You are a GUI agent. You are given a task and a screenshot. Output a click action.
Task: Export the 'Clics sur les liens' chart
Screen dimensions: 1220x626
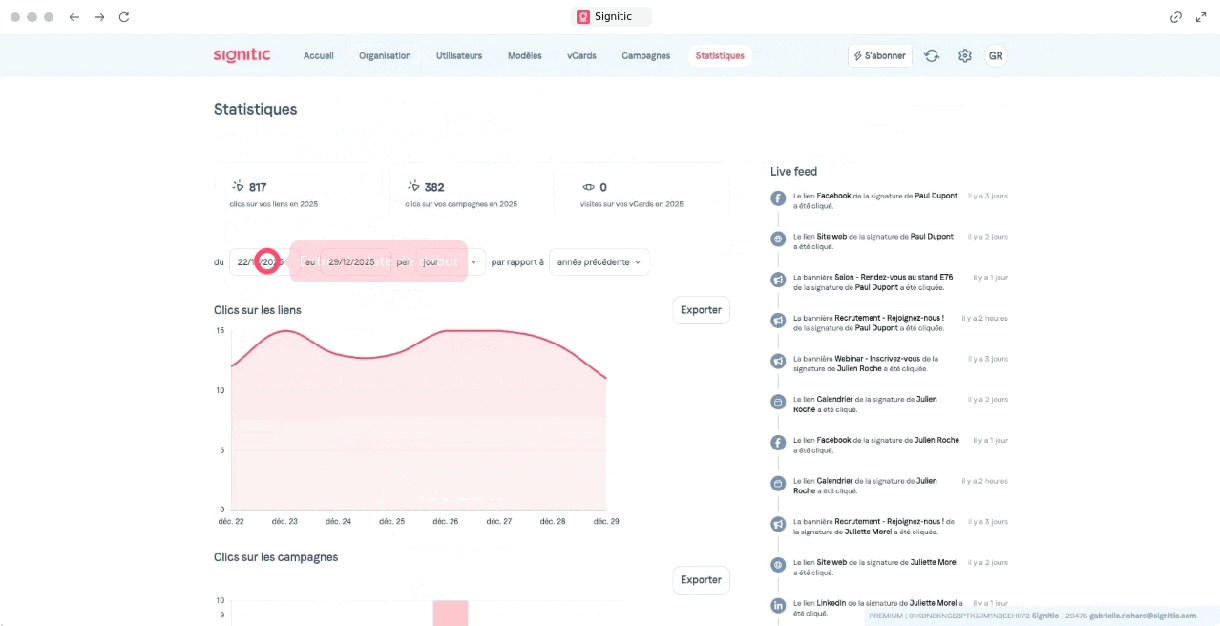700,310
